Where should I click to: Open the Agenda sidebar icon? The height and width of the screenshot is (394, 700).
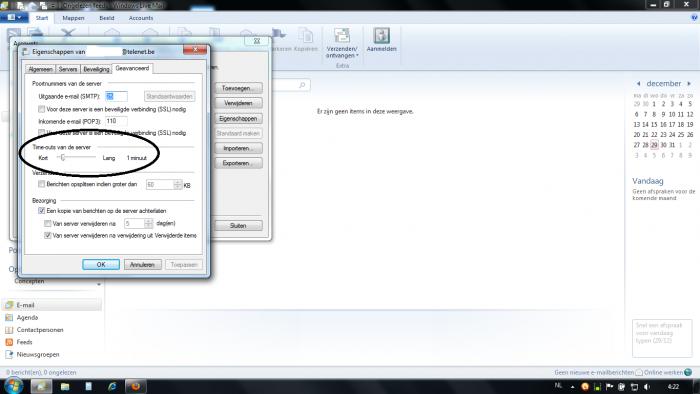[x=9, y=318]
